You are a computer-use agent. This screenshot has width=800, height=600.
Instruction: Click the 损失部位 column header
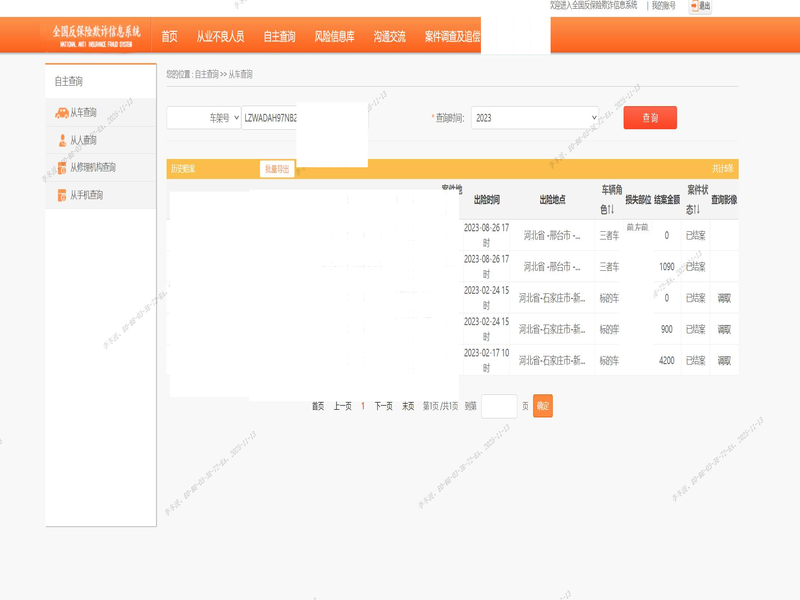[638, 199]
